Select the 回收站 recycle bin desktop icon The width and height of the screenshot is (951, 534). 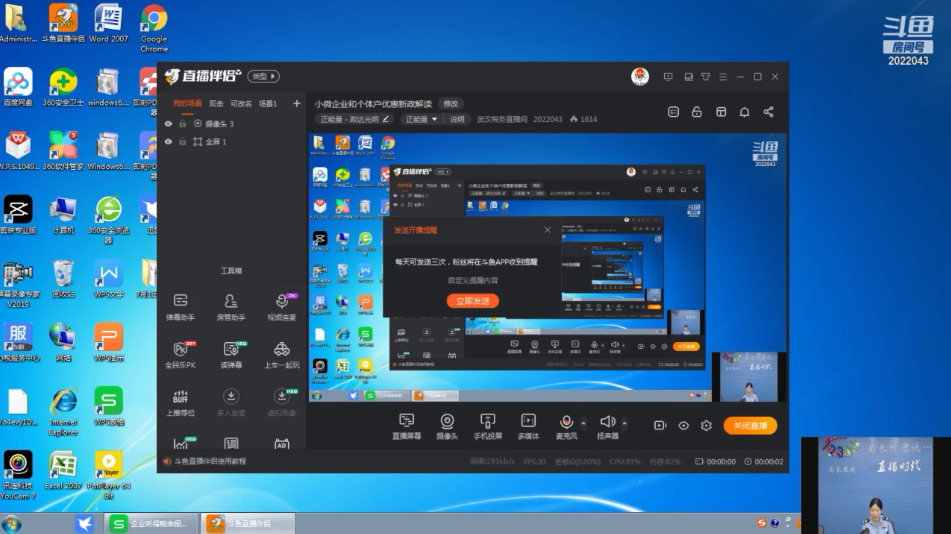[x=63, y=279]
